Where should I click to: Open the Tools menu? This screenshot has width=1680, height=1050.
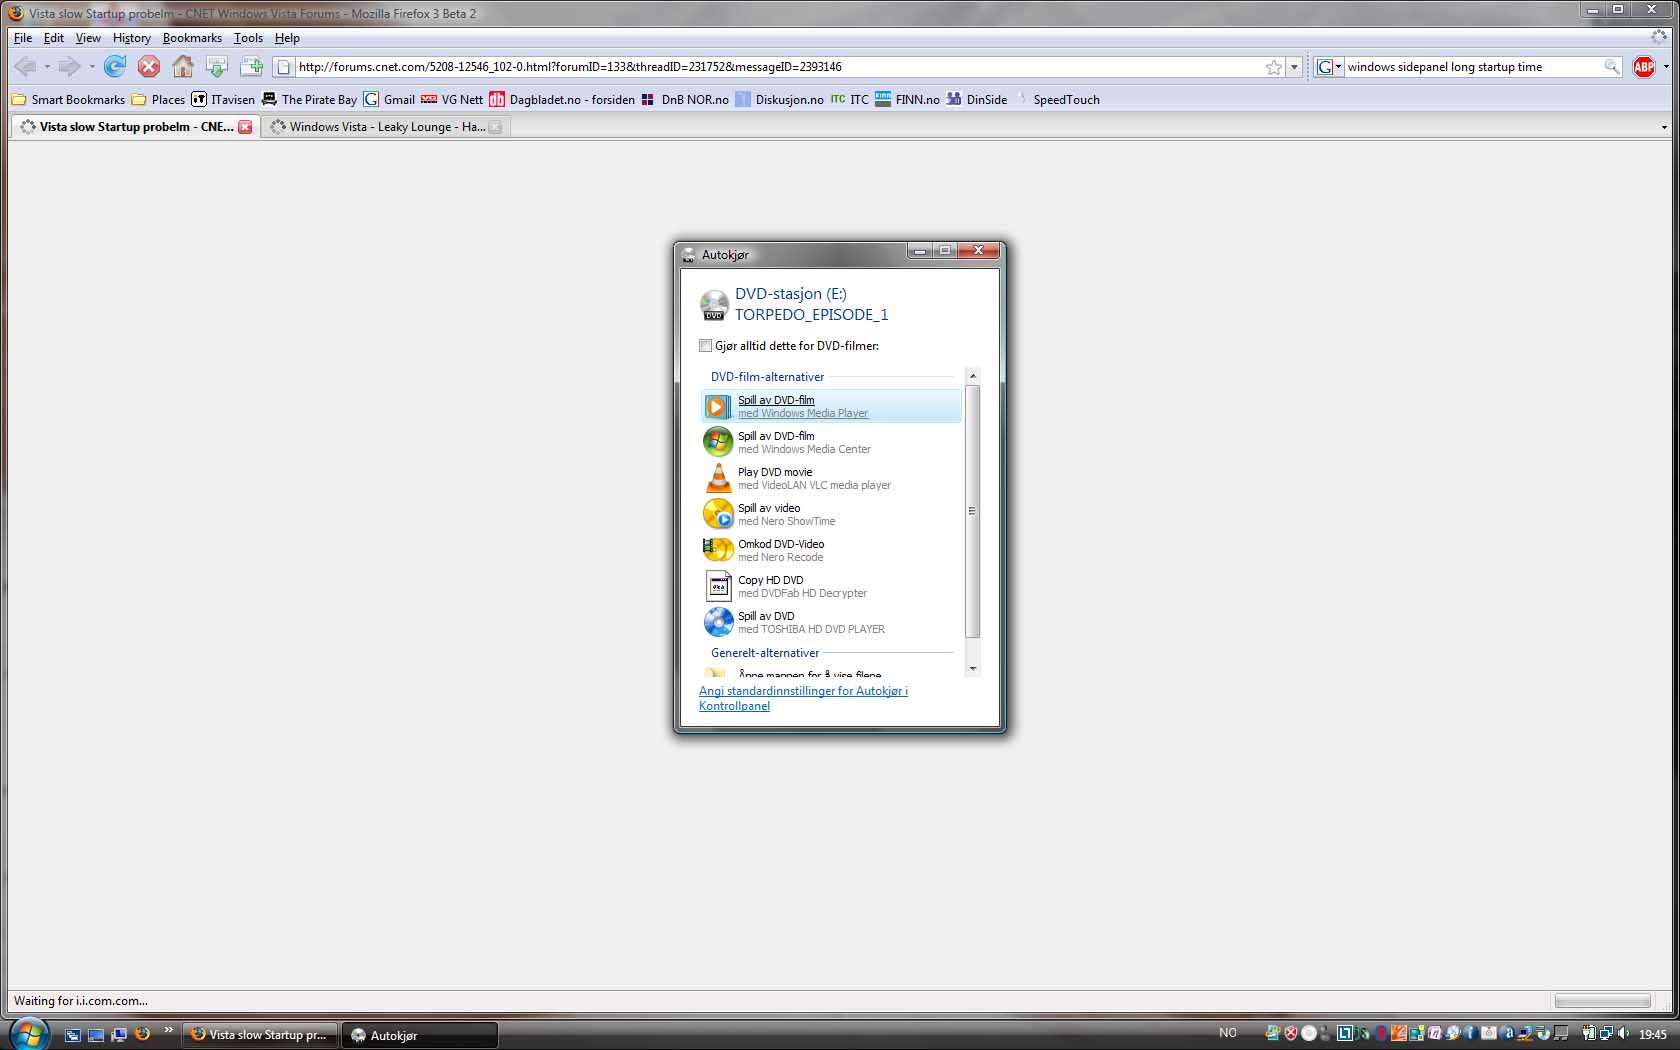[248, 38]
